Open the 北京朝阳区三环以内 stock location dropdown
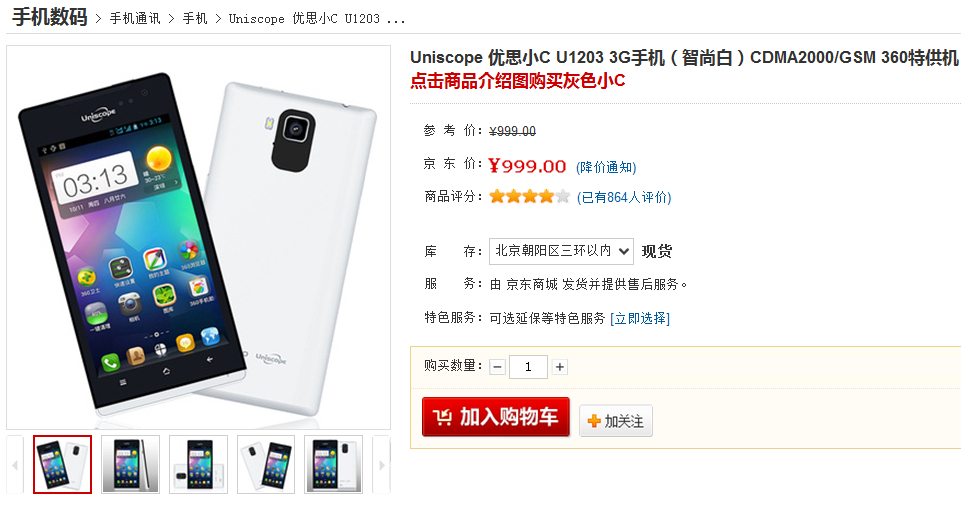Viewport: 961px width, 509px height. (561, 251)
